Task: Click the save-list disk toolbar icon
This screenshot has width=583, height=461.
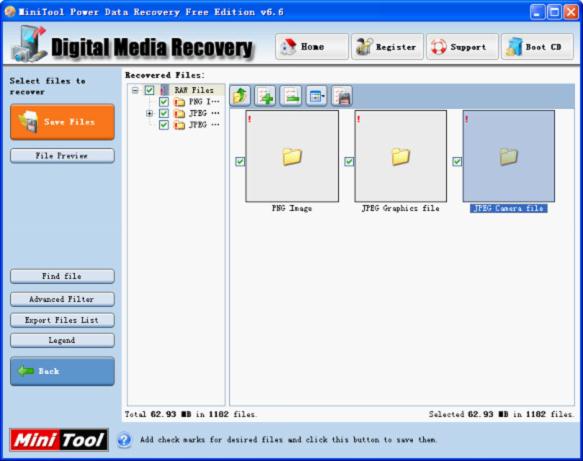Action: click(x=342, y=96)
